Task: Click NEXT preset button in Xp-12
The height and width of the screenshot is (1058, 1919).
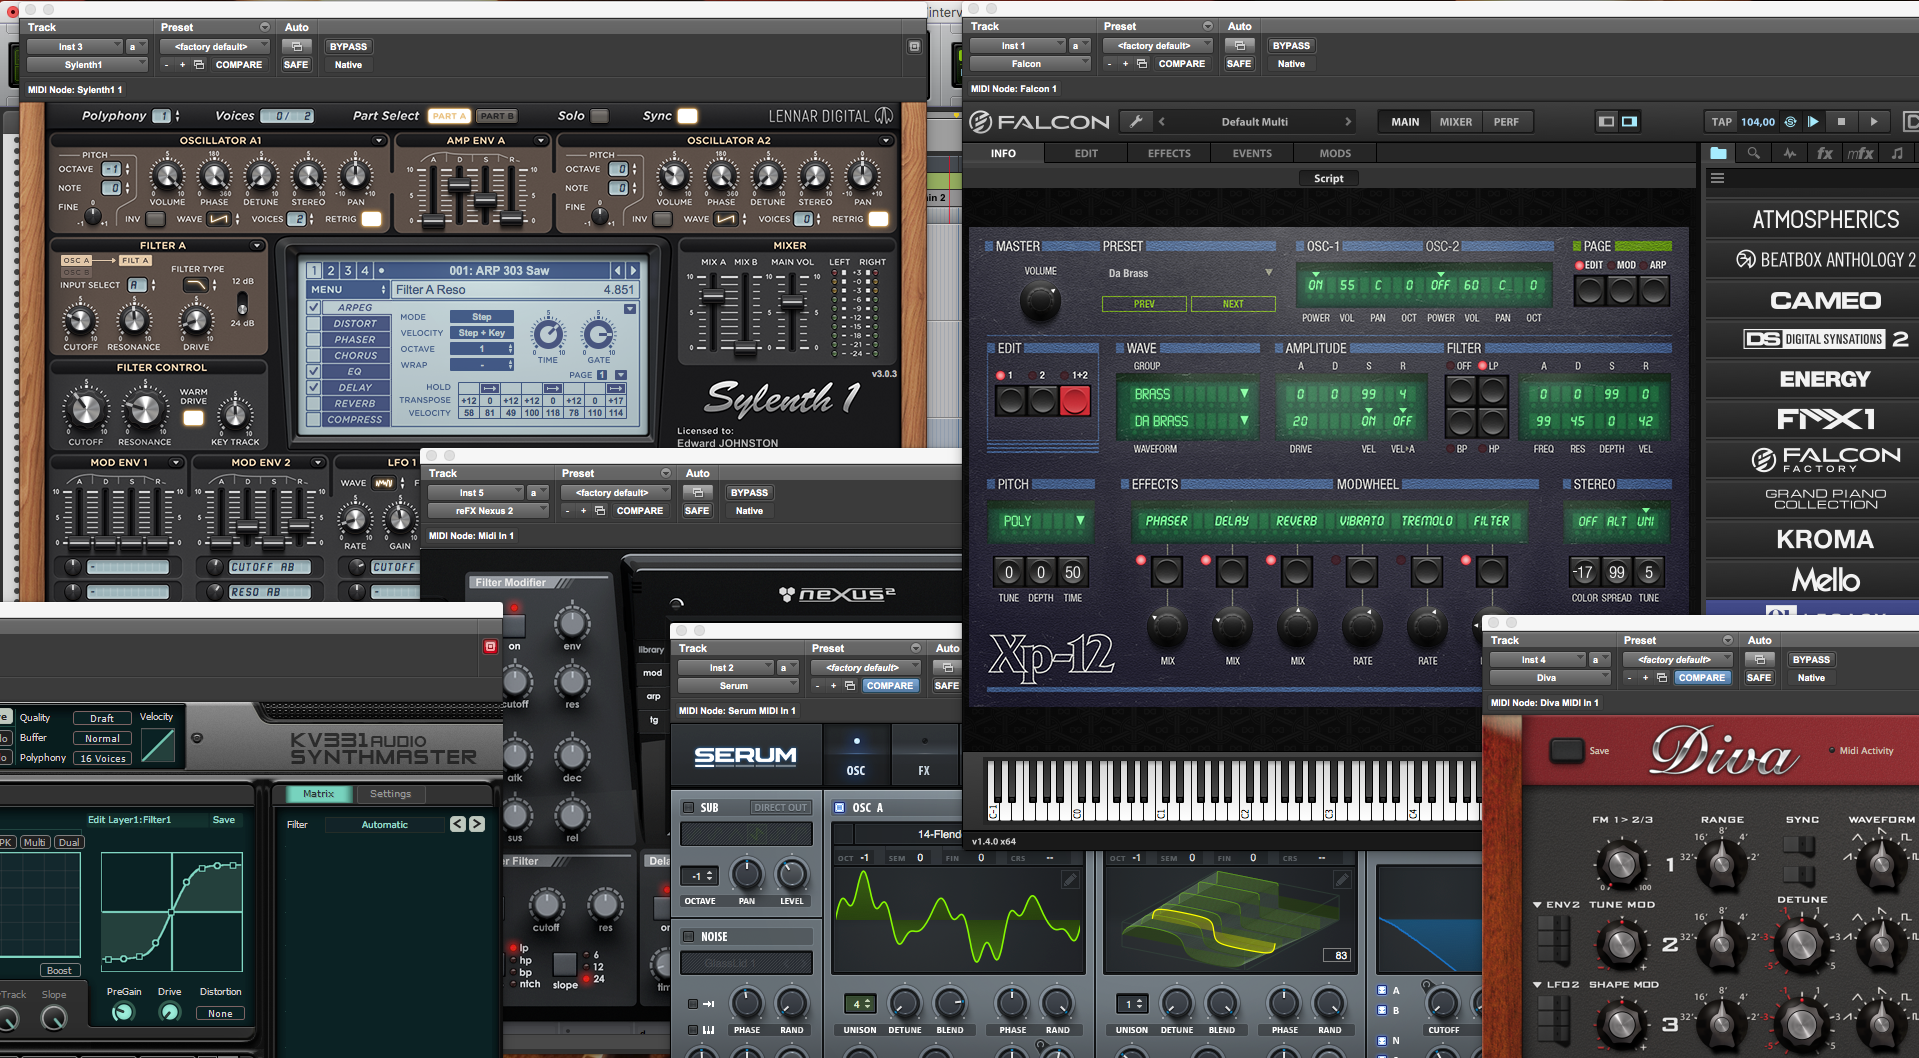Action: [x=1233, y=304]
